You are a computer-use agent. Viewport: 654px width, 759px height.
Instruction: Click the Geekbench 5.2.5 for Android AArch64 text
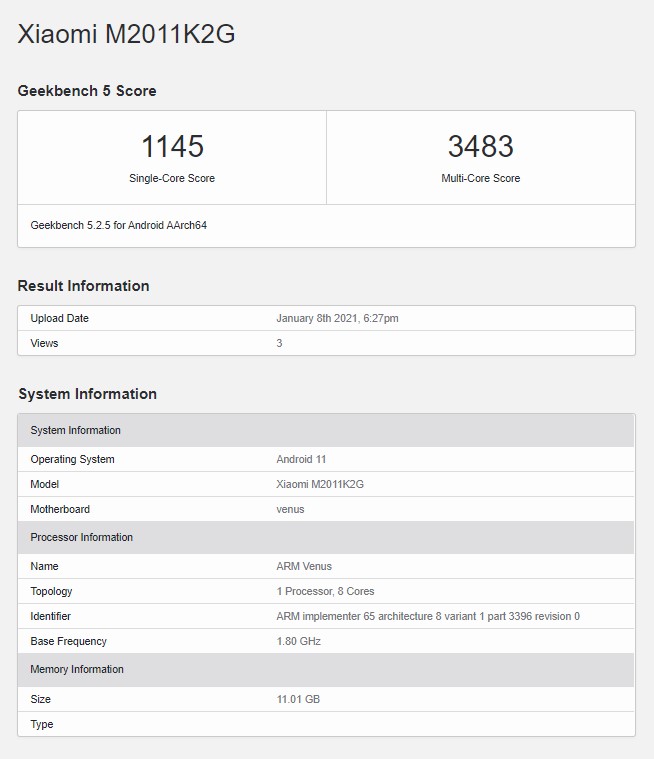coord(119,226)
